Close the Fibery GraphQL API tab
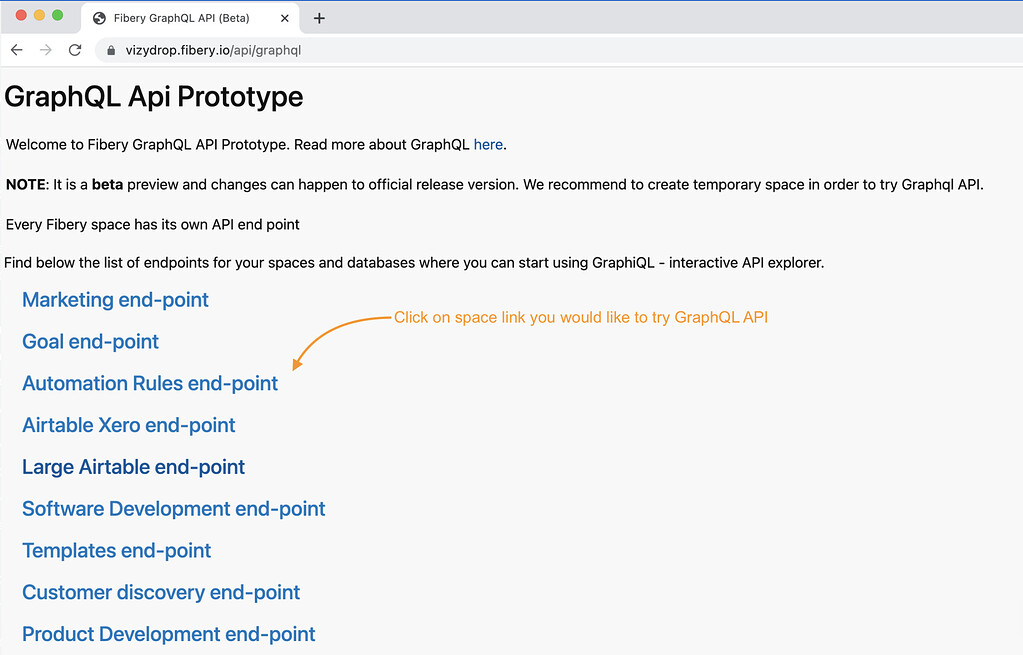 click(x=283, y=17)
